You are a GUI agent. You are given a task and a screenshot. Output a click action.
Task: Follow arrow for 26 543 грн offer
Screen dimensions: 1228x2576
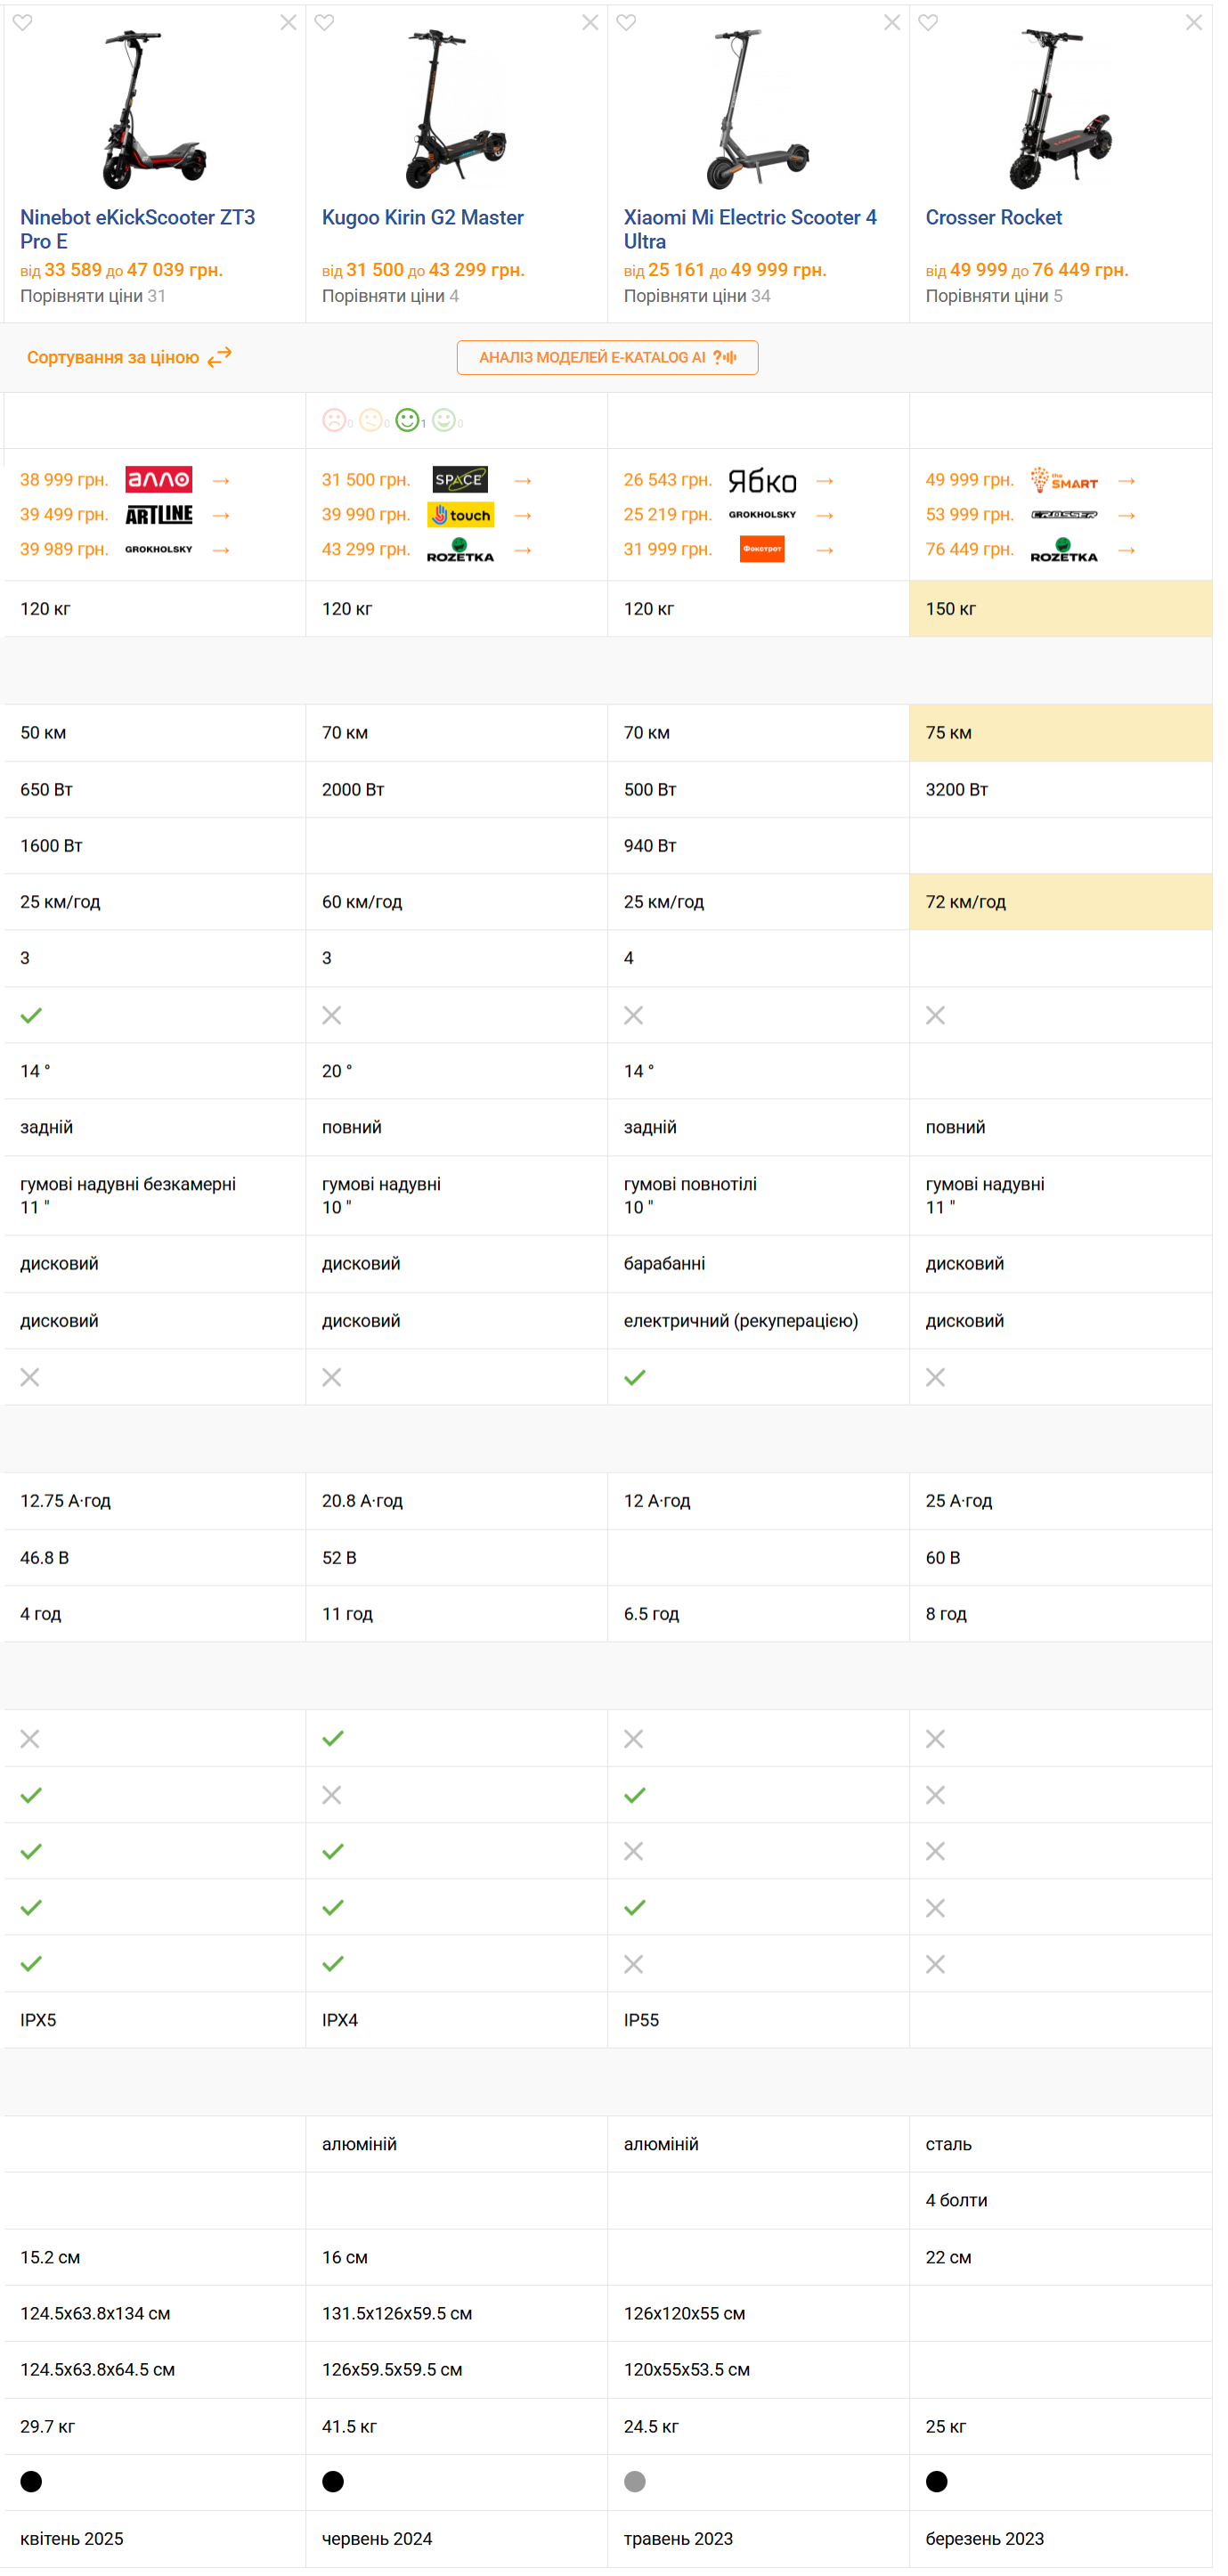tap(825, 481)
